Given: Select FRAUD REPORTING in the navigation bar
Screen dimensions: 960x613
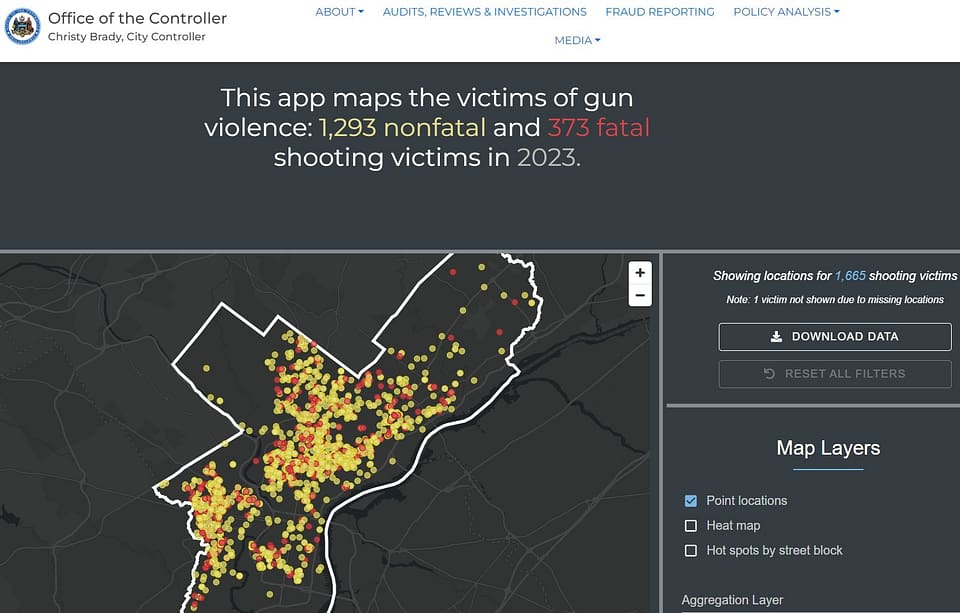Looking at the screenshot, I should [660, 12].
